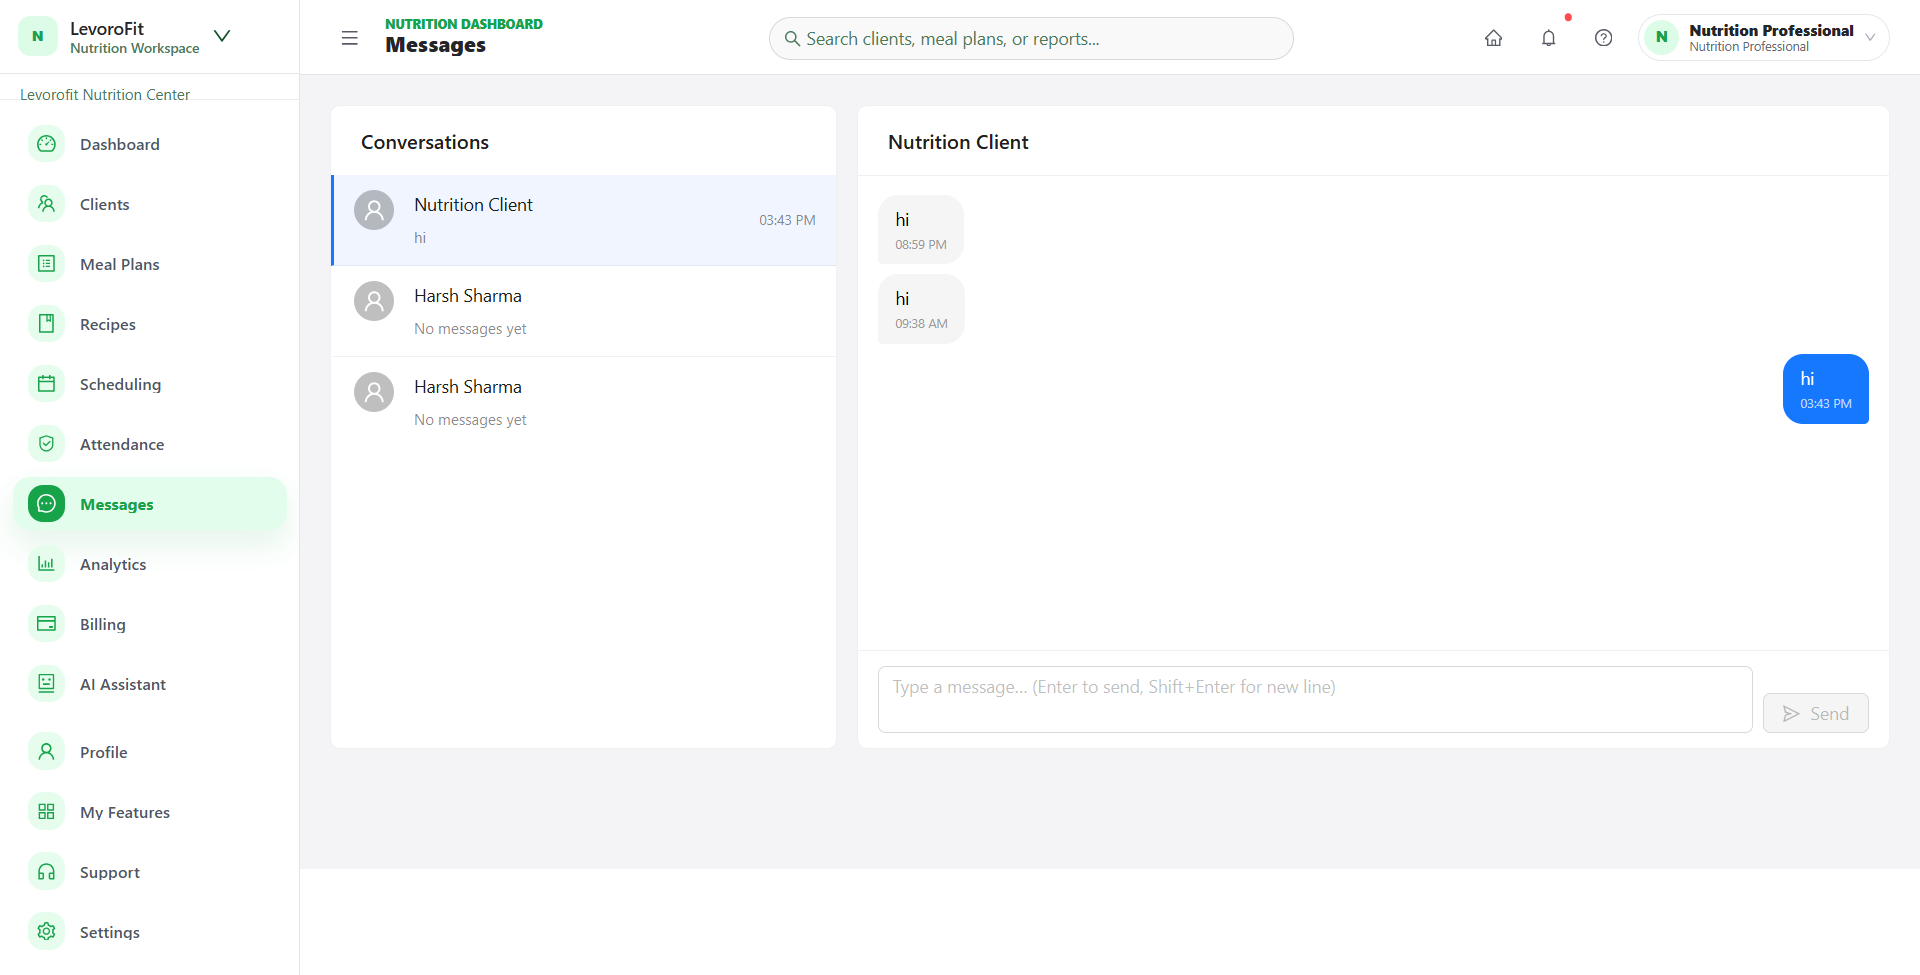Click the Recipes book icon
The height and width of the screenshot is (975, 1920).
click(46, 324)
